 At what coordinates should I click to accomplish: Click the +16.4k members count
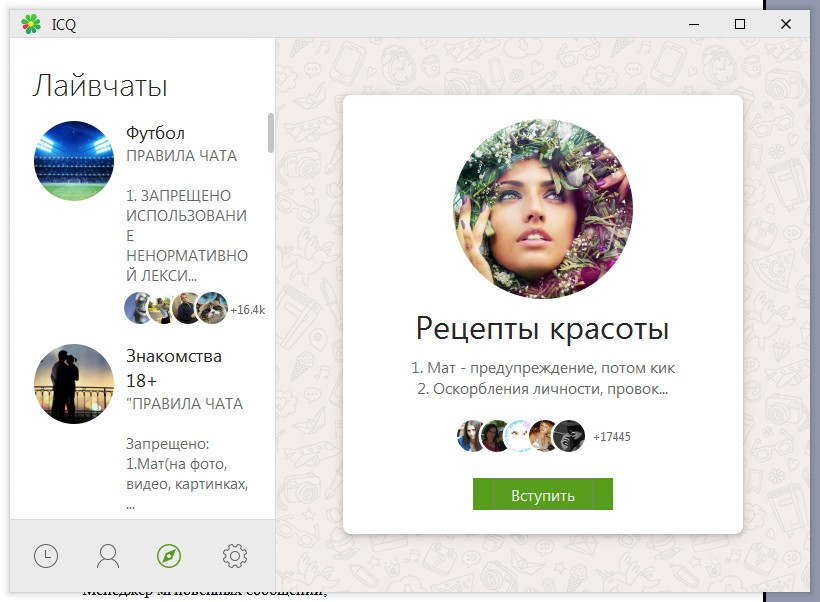tap(248, 310)
